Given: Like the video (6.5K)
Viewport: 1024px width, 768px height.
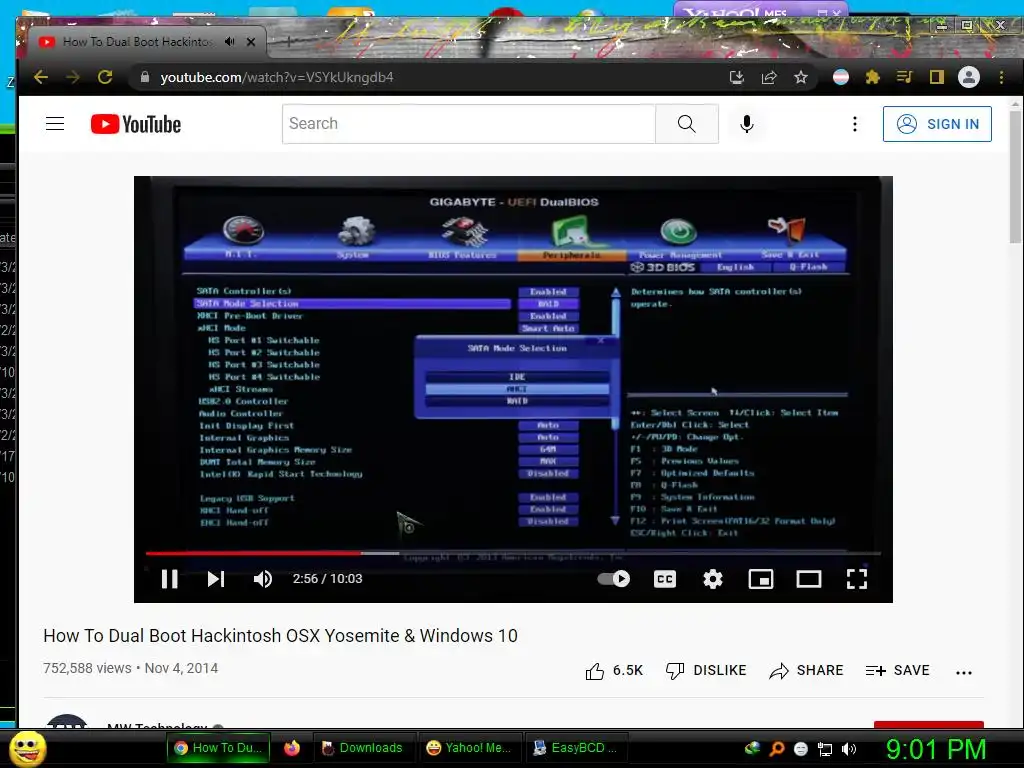Looking at the screenshot, I should click(x=614, y=671).
